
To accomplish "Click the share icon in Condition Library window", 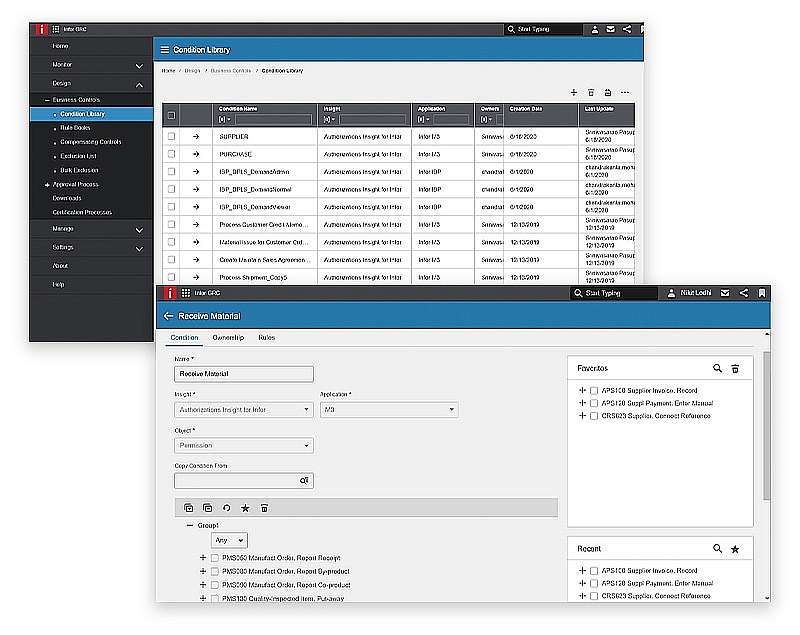I will click(x=627, y=29).
